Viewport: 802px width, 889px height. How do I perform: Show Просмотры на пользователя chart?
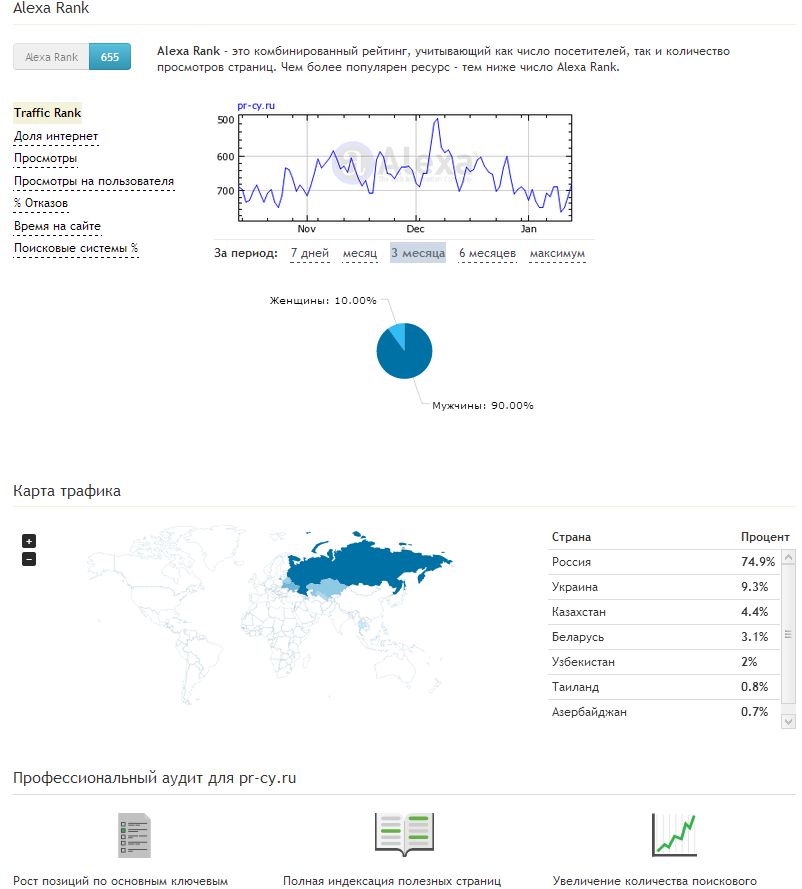point(94,182)
